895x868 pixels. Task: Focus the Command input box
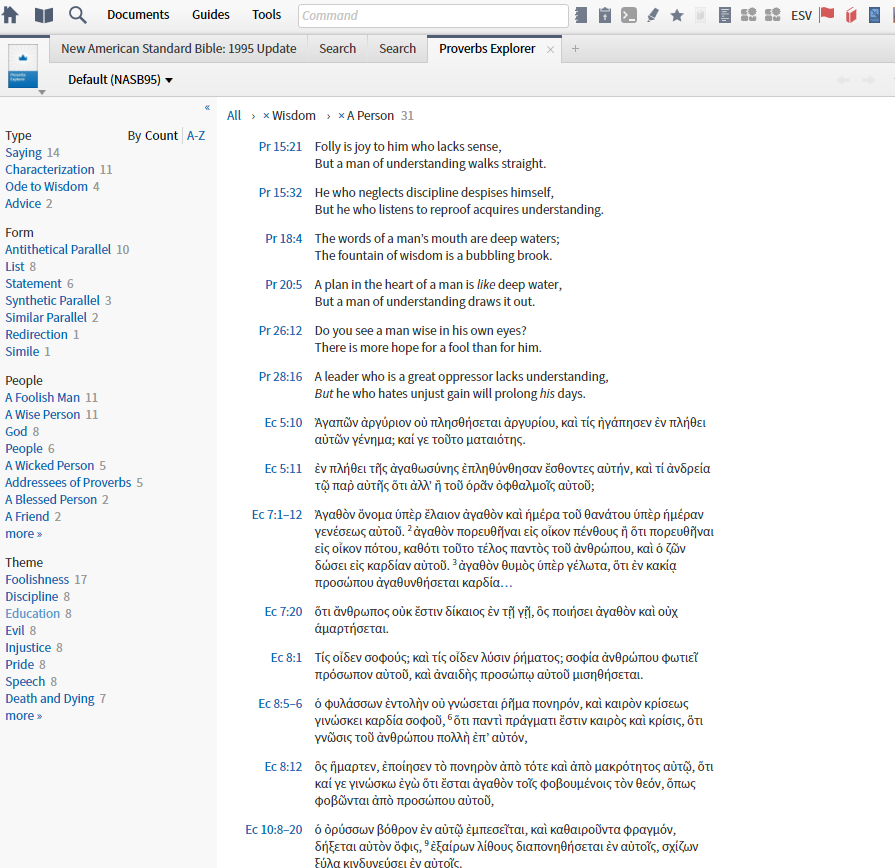433,15
